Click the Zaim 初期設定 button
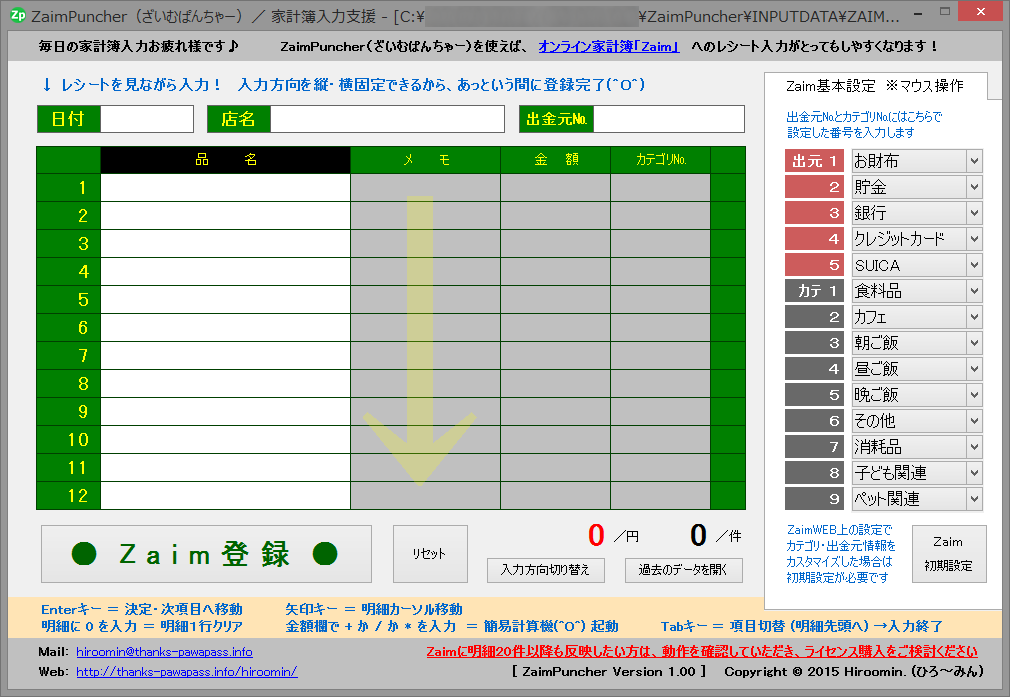1010x697 pixels. pos(948,553)
